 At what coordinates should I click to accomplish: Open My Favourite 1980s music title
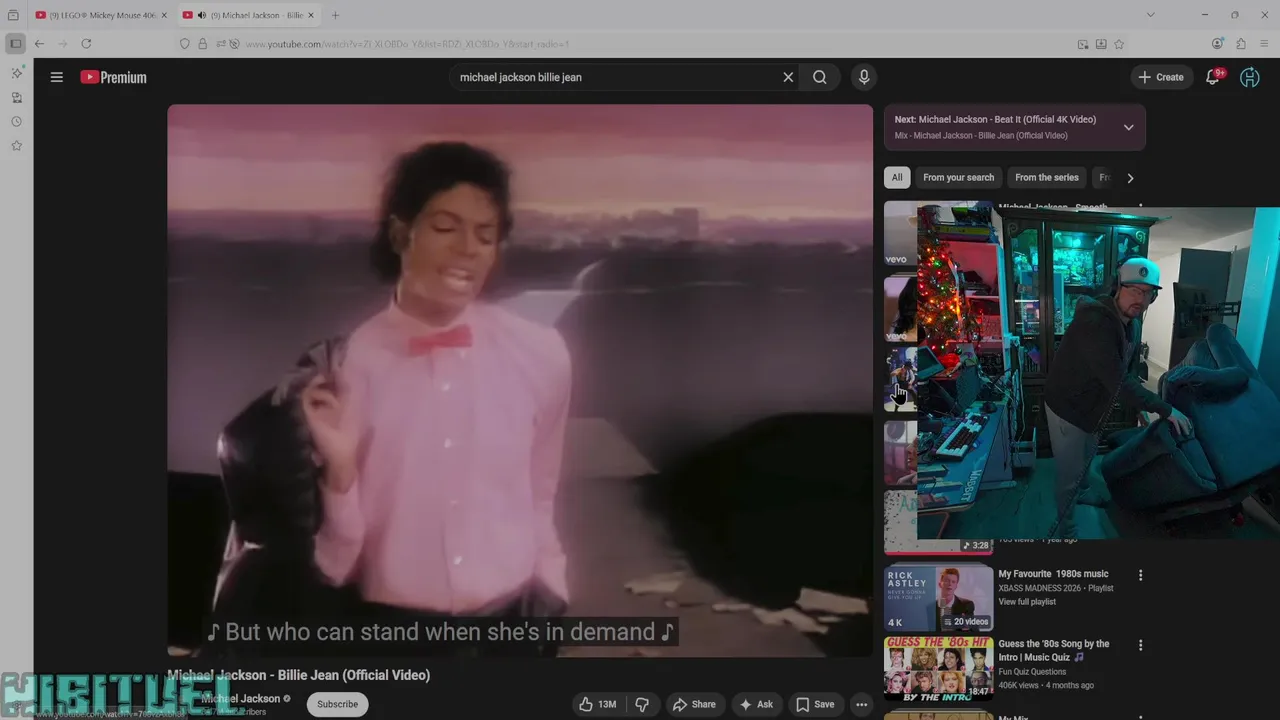click(1053, 574)
